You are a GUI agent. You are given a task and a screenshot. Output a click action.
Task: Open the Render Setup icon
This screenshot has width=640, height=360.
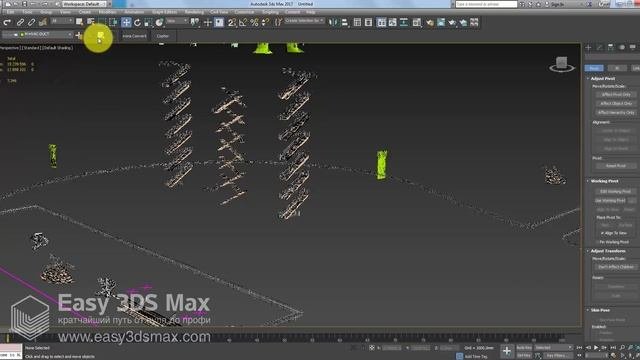tap(430, 22)
